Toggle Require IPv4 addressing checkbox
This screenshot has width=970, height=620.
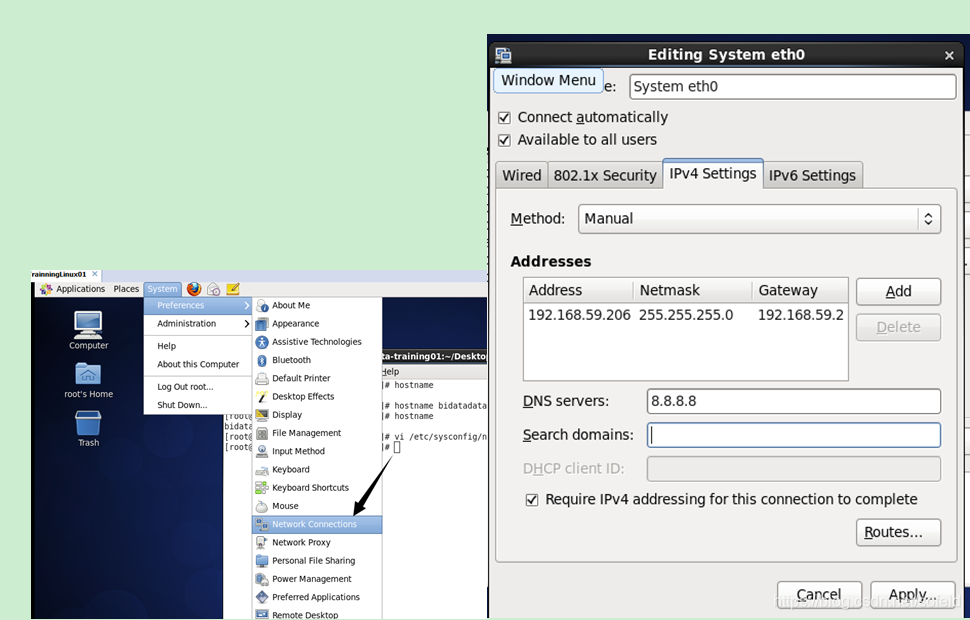[532, 500]
